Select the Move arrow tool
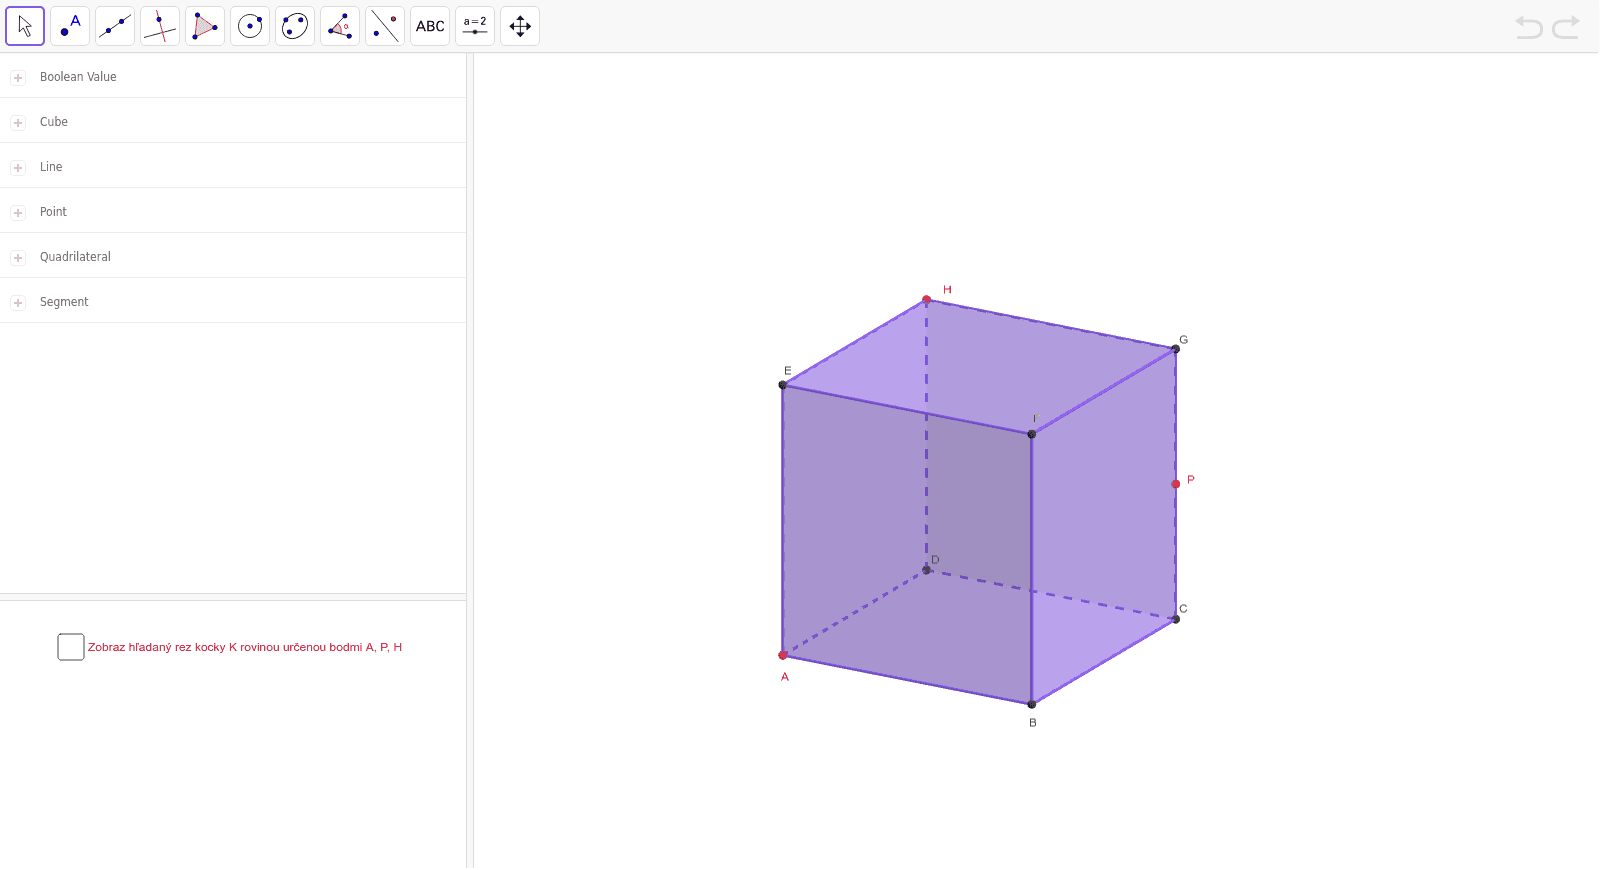The image size is (1600, 870). (25, 26)
